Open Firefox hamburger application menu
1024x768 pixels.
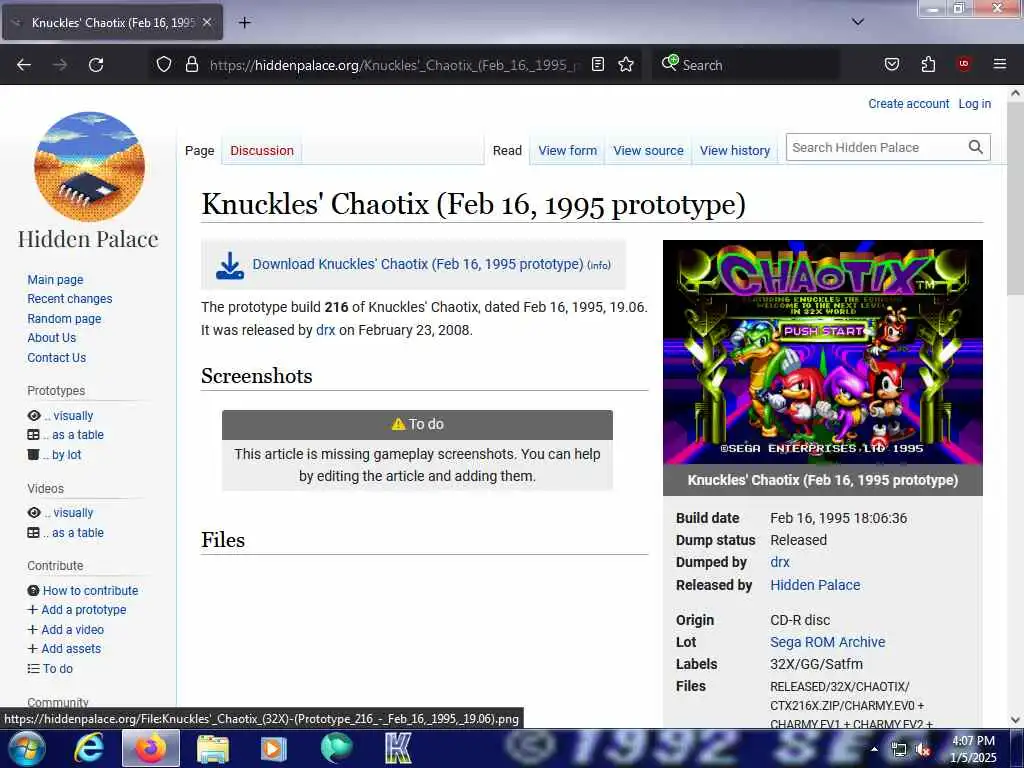[x=999, y=64]
